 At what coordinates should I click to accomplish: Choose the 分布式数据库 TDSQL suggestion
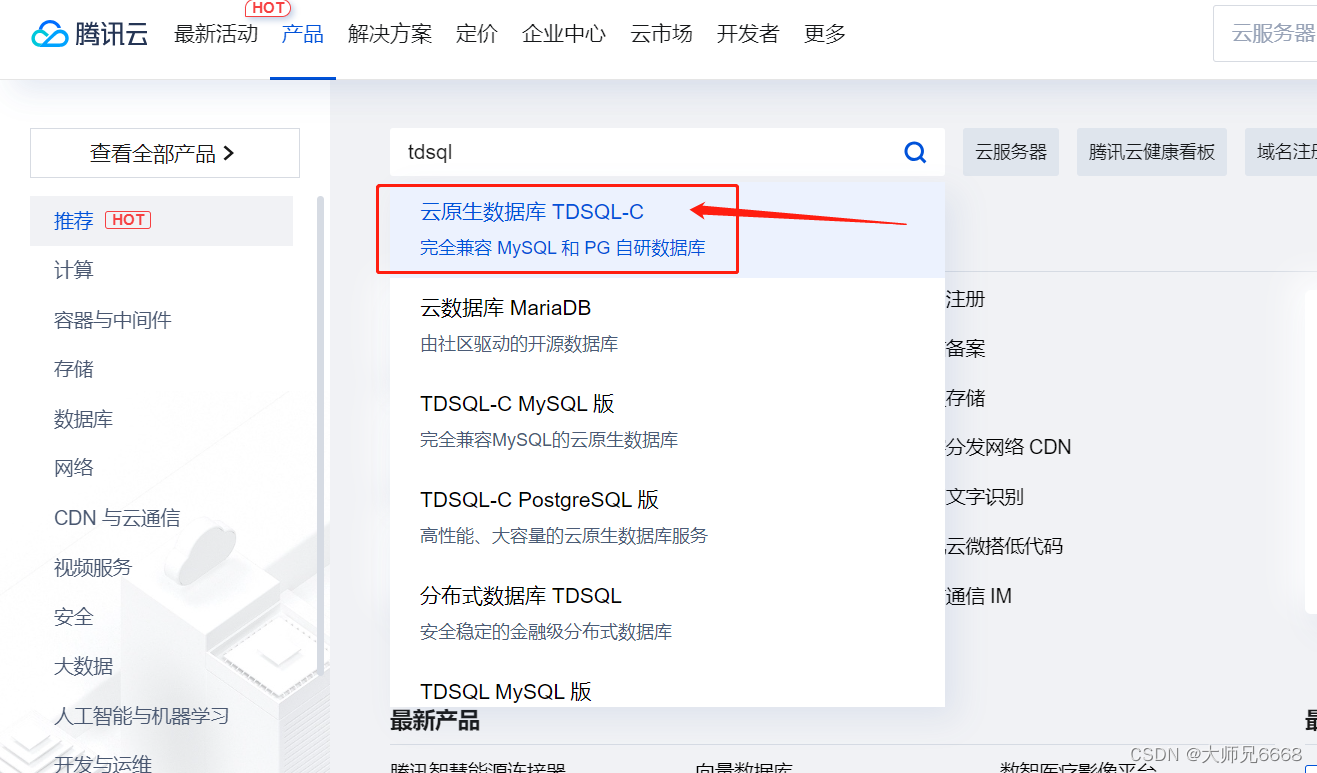(x=667, y=613)
